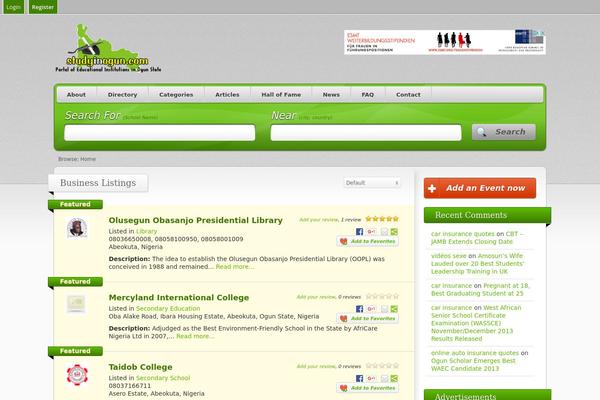Viewport: 600px width, 400px height.
Task: Open the Library category link
Action: tap(147, 231)
